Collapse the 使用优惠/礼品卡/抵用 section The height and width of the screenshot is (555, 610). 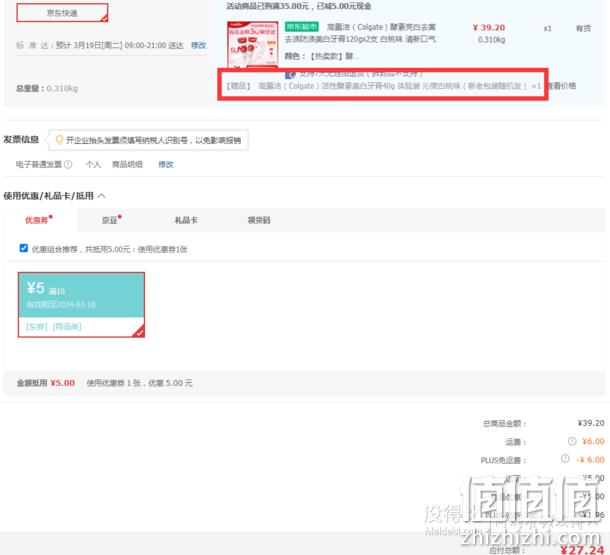point(102,196)
